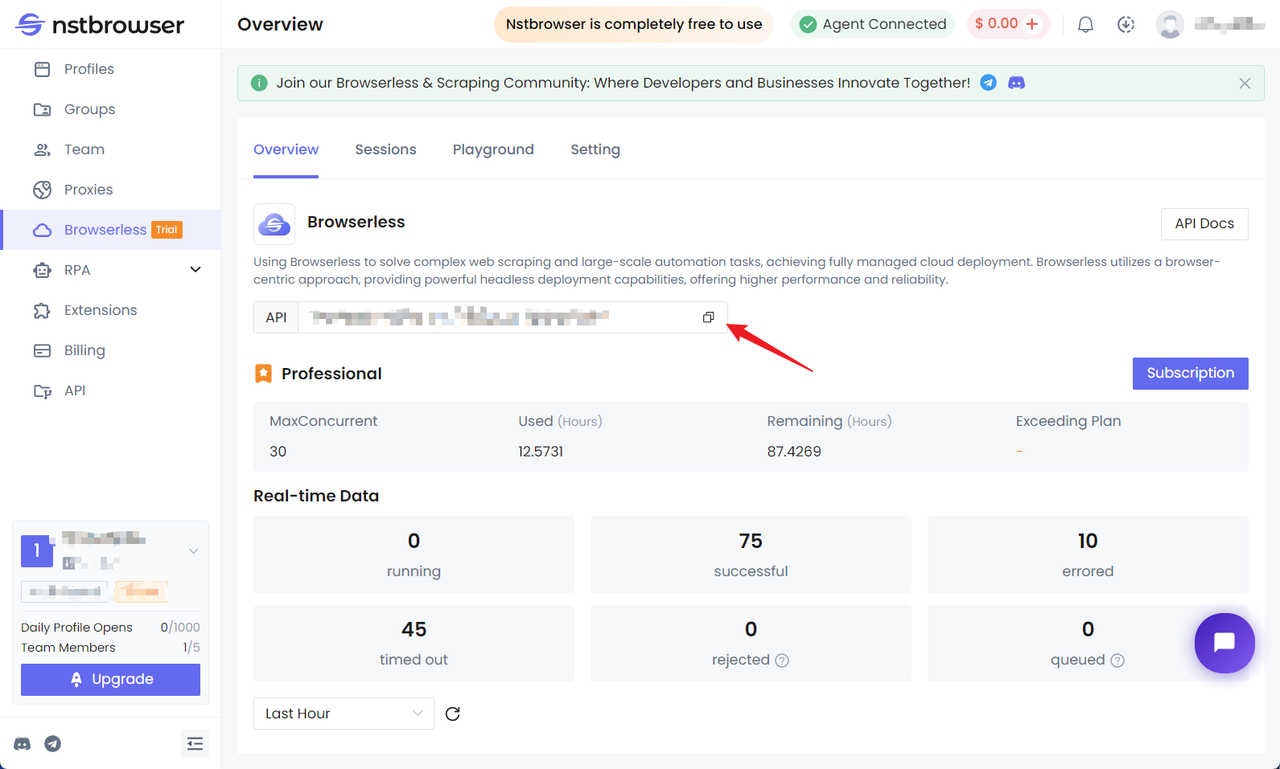Collapse the sidebar menu icon
Screen dimensions: 1280x769
pos(195,743)
